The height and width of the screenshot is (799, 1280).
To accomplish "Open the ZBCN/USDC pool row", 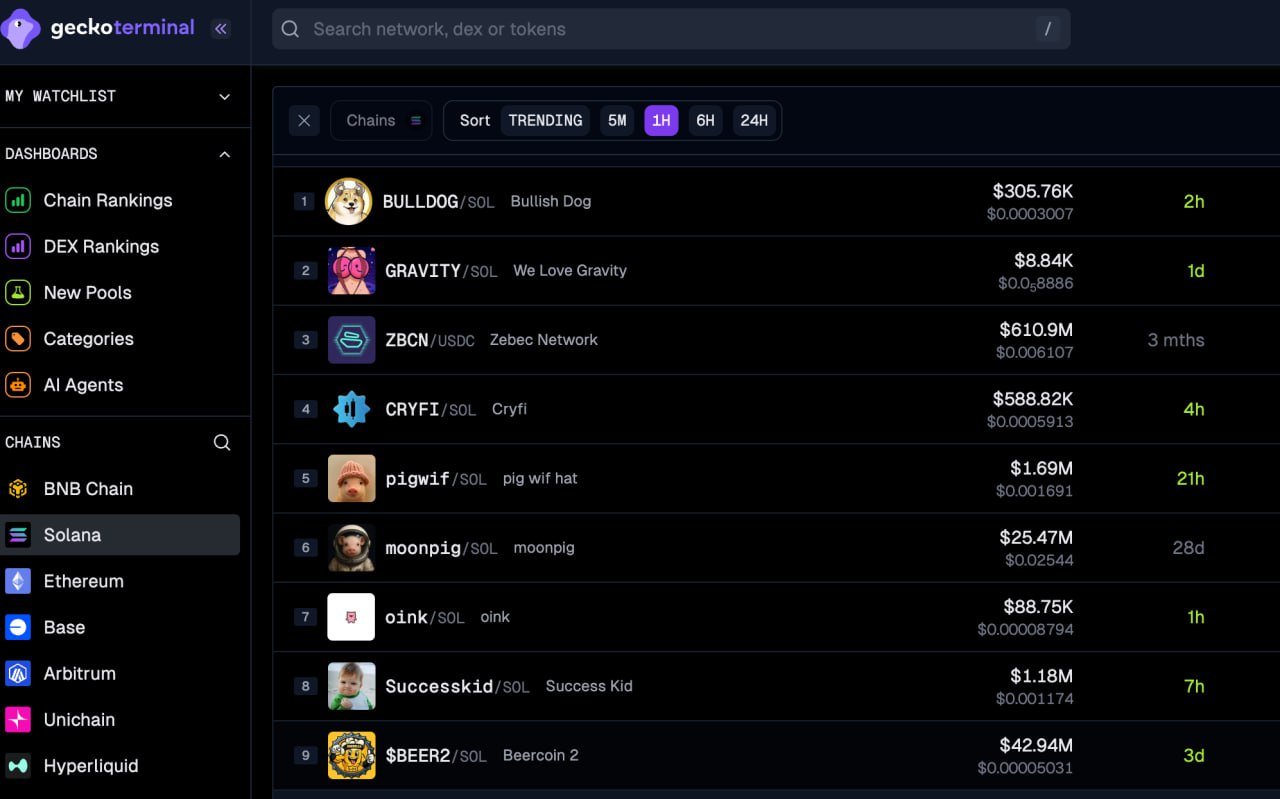I will [776, 340].
